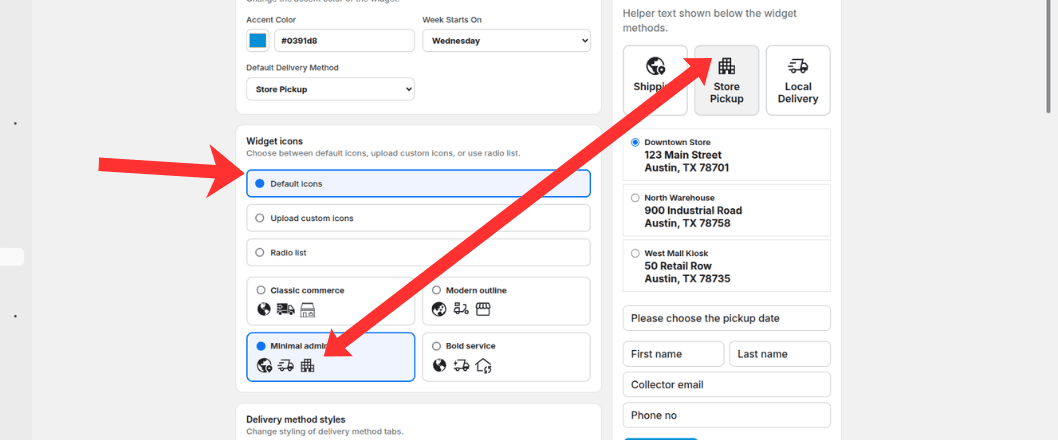Select the Radio list option

point(418,252)
